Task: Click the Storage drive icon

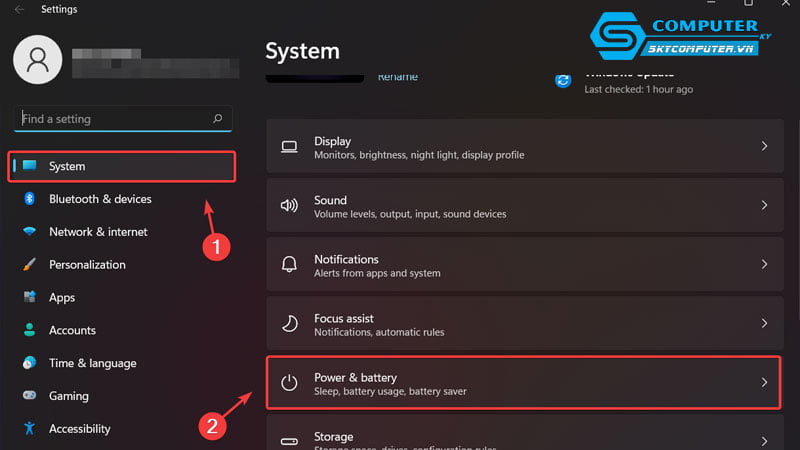Action: pos(289,441)
